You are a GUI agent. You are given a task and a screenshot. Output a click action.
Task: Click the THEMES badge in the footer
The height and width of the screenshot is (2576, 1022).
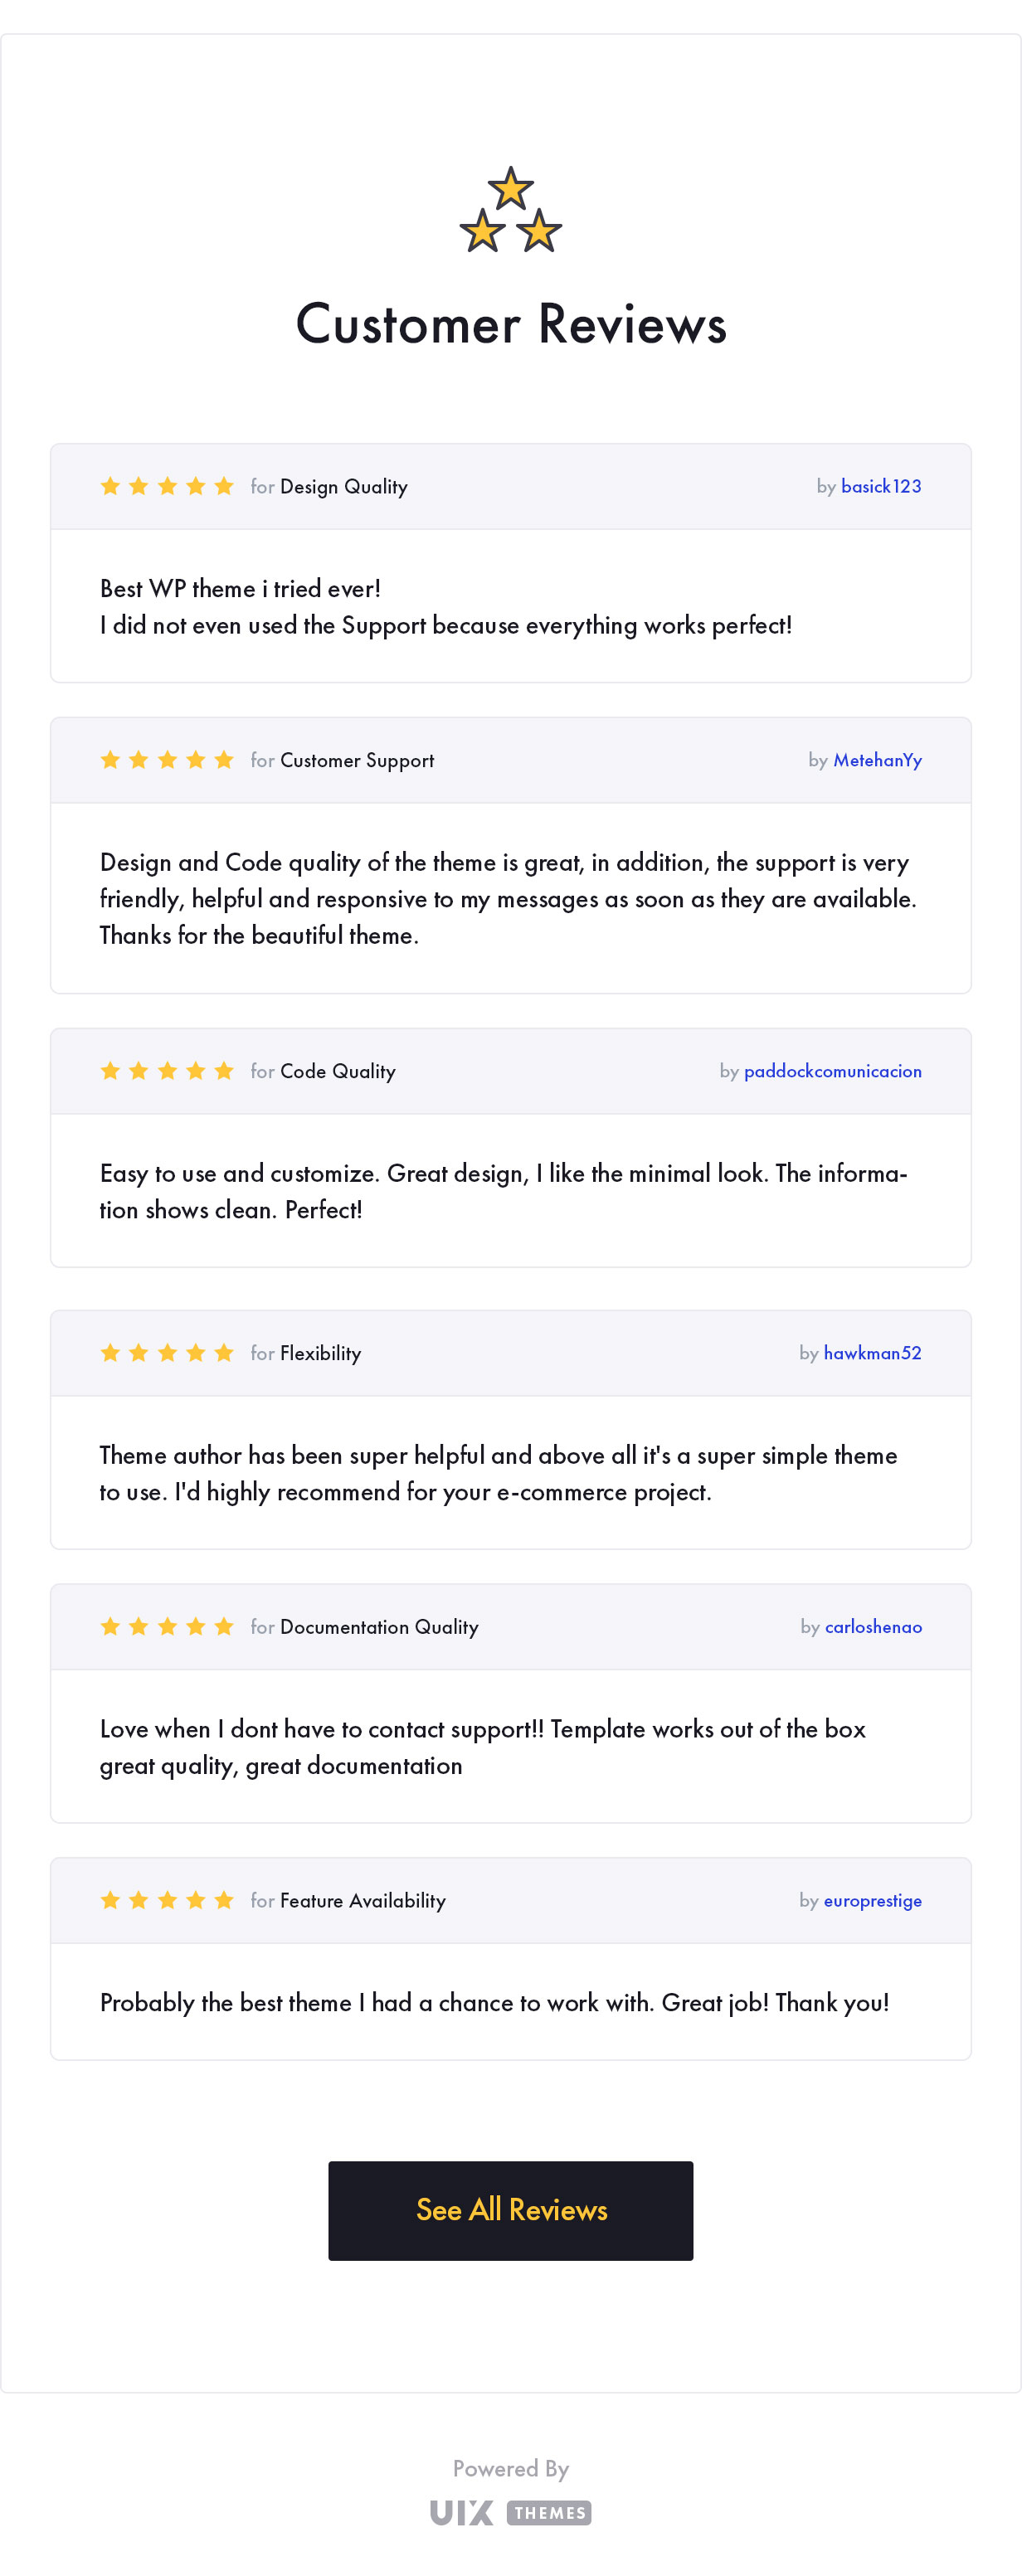click(x=550, y=2513)
